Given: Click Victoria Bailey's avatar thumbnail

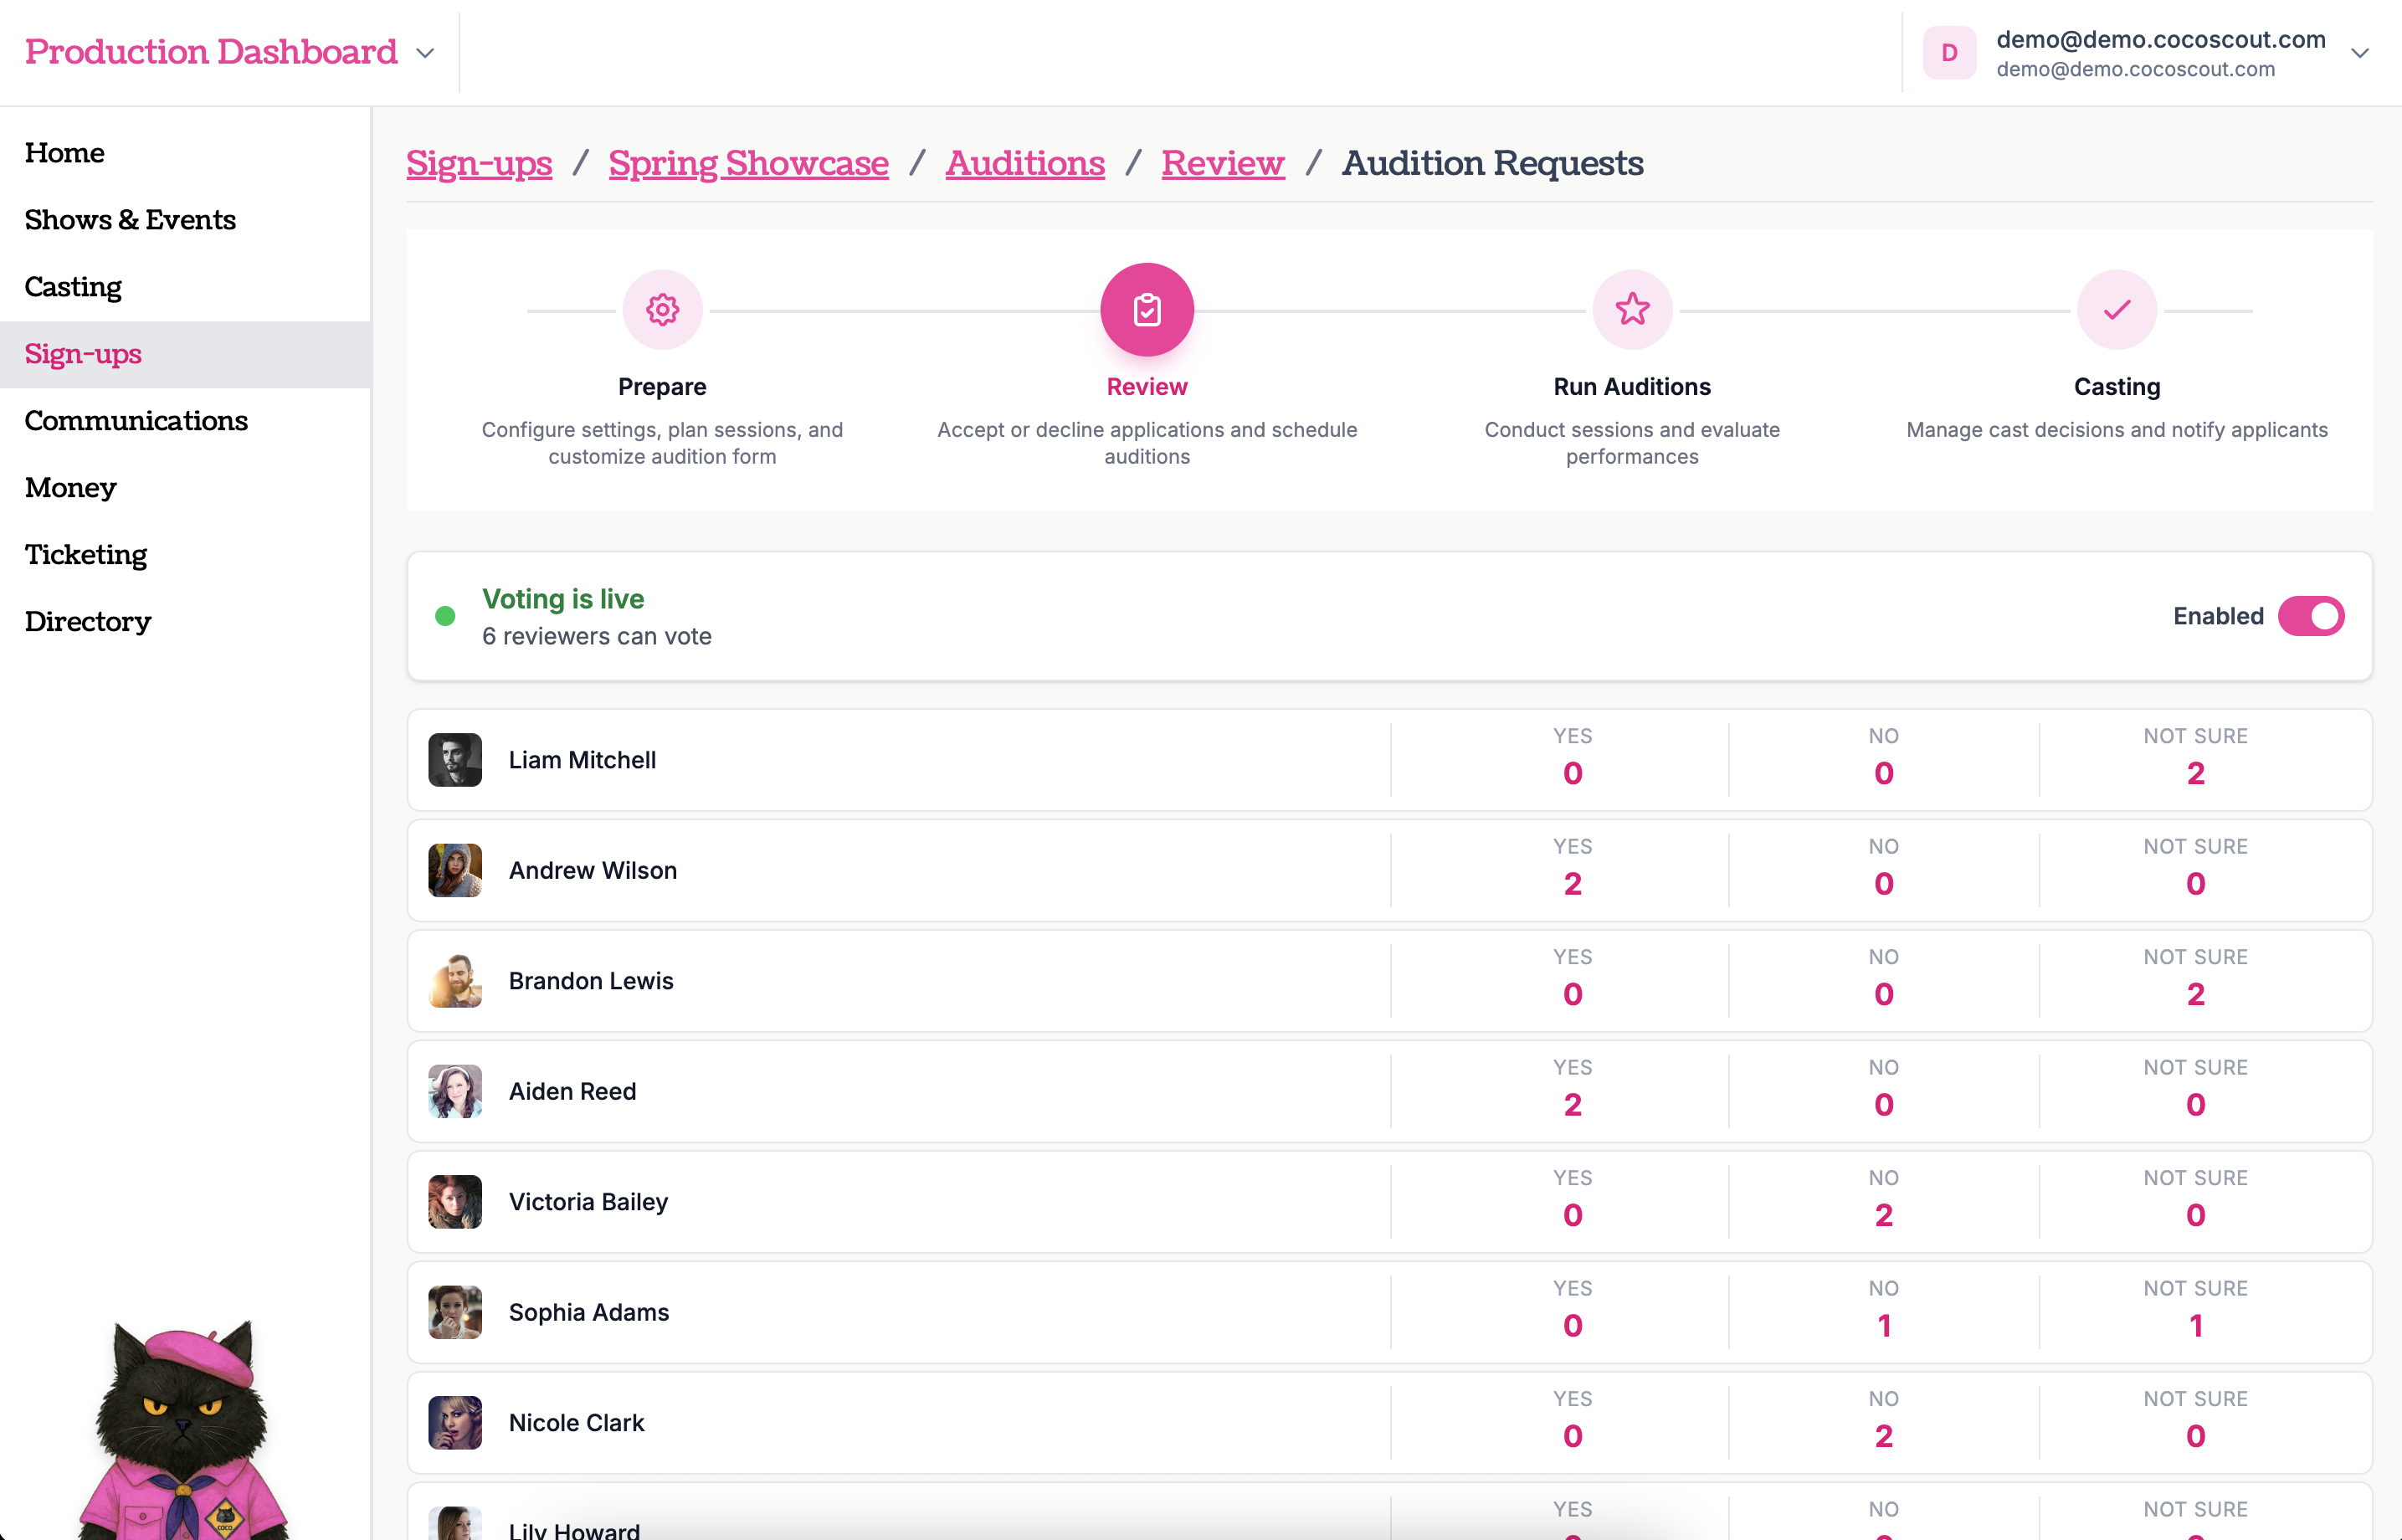Looking at the screenshot, I should pyautogui.click(x=455, y=1202).
